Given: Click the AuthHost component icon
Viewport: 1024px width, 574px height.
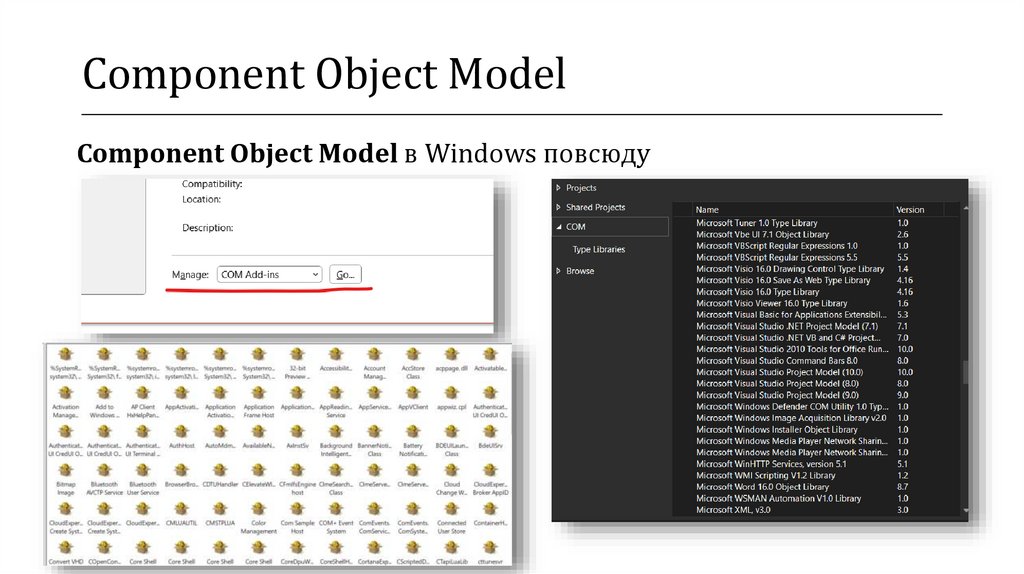Looking at the screenshot, I should point(181,431).
